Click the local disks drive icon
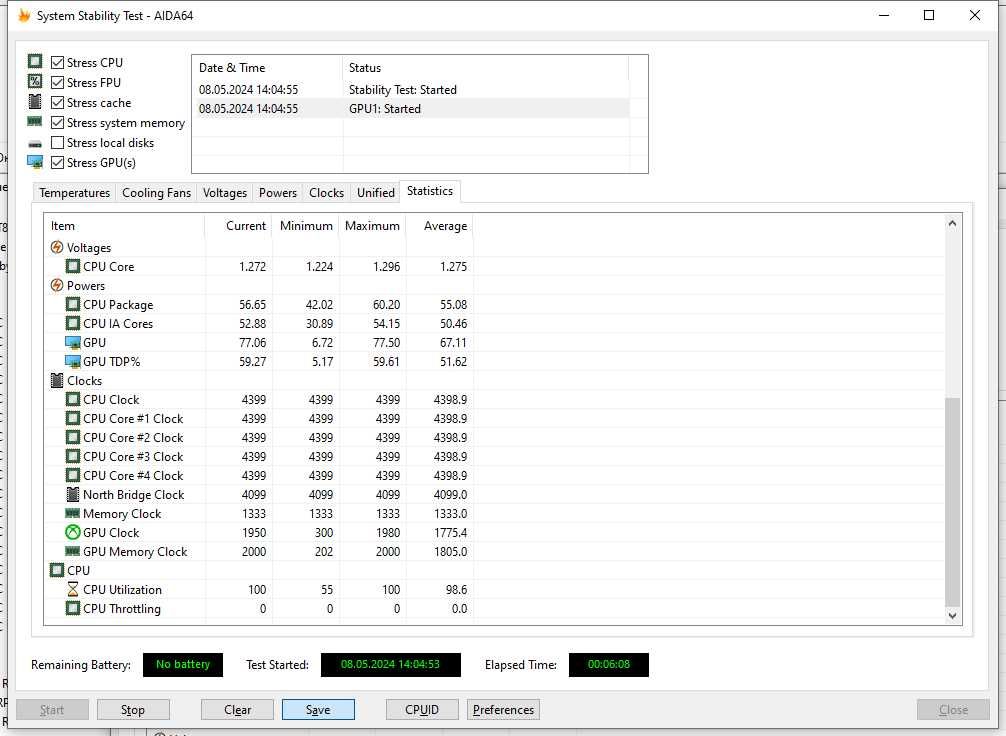The width and height of the screenshot is (1006, 736). coord(35,144)
